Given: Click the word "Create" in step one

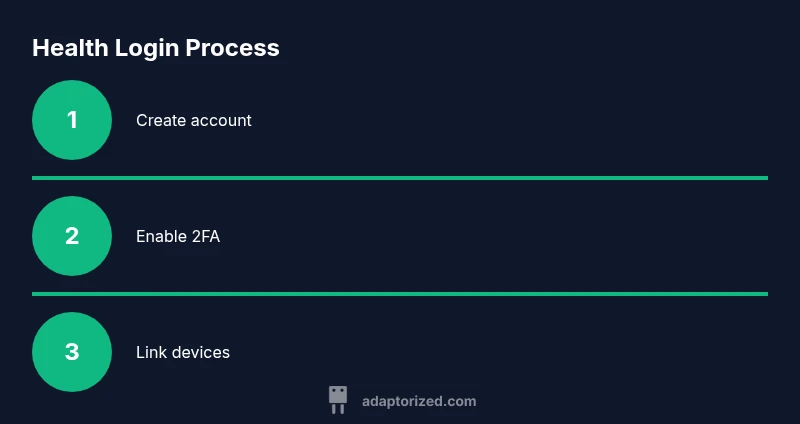Looking at the screenshot, I should [x=161, y=120].
